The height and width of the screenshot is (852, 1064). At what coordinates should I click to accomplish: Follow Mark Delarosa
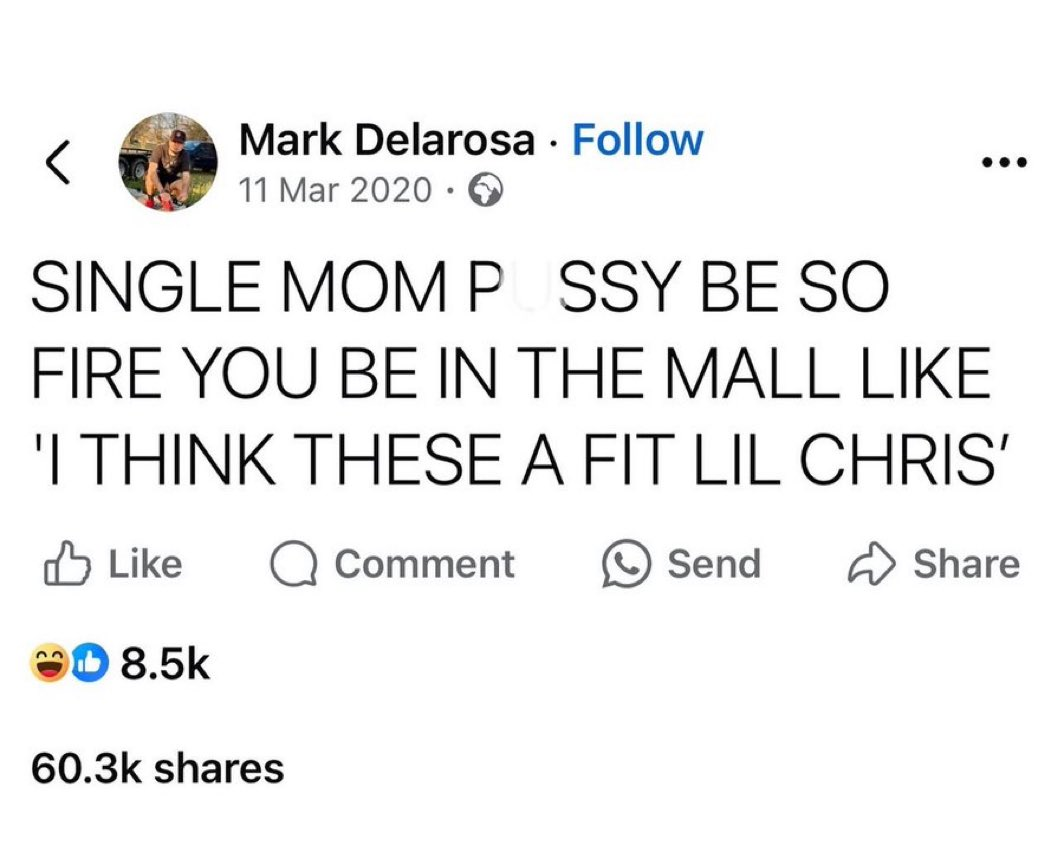point(637,141)
